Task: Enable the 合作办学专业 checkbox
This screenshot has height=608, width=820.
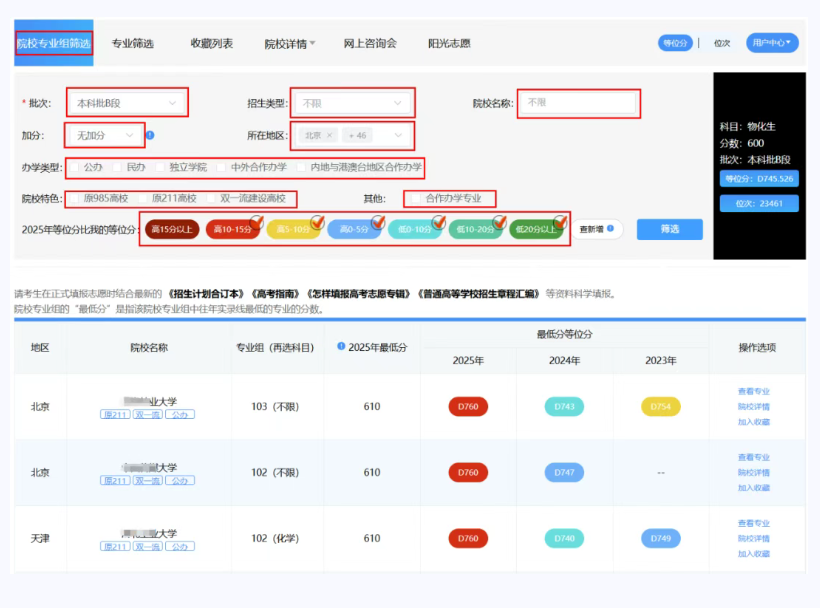Action: coord(416,199)
